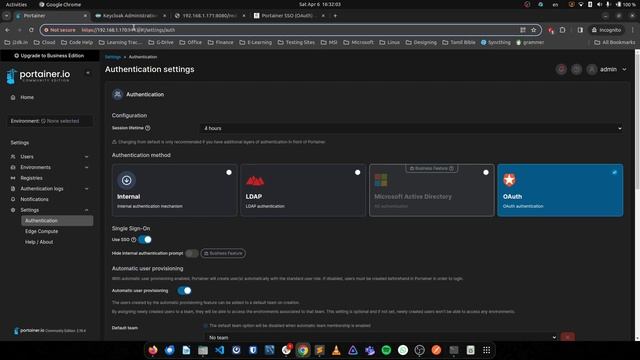Click the Use SSO help icon
Viewport: 640px width, 360px height.
tap(133, 240)
